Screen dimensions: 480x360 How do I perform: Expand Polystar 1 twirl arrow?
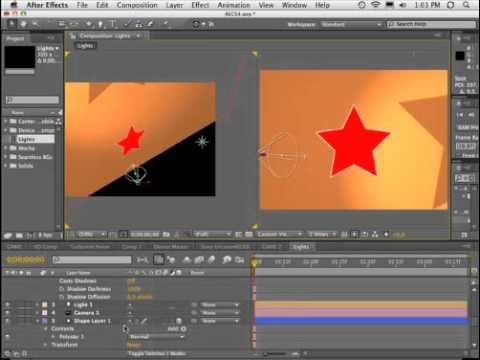click(53, 337)
